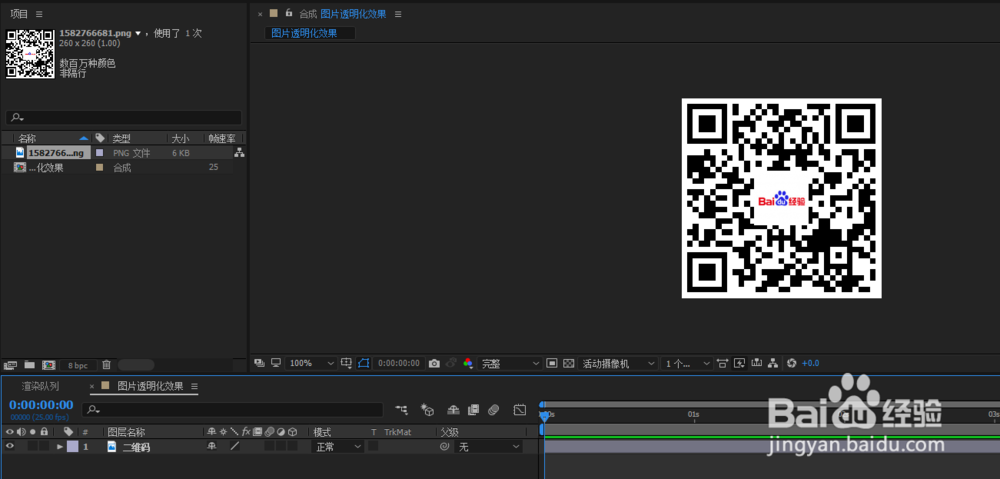The height and width of the screenshot is (479, 1000).
Task: Toggle the shy switch of 二维码 layer
Action: tap(212, 447)
